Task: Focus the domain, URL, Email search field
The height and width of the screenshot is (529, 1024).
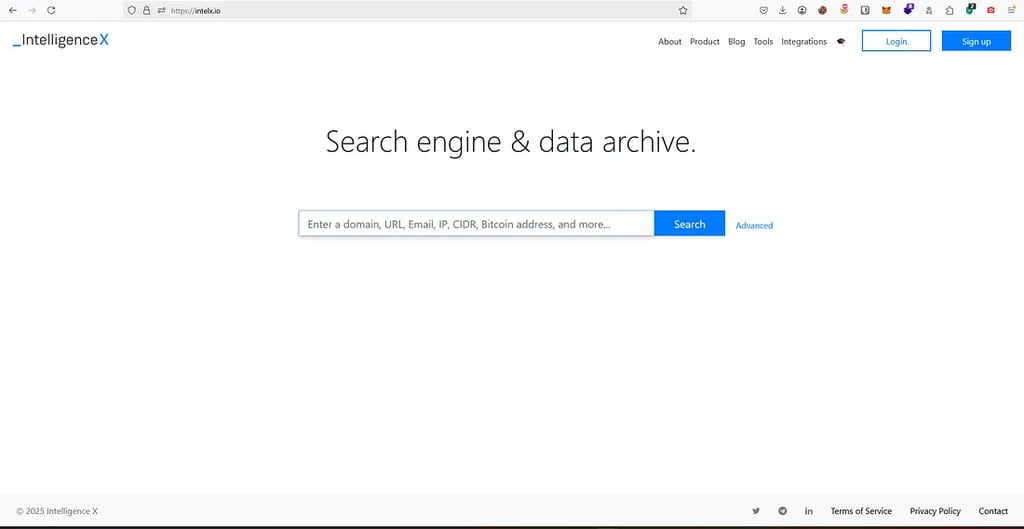Action: (x=476, y=223)
